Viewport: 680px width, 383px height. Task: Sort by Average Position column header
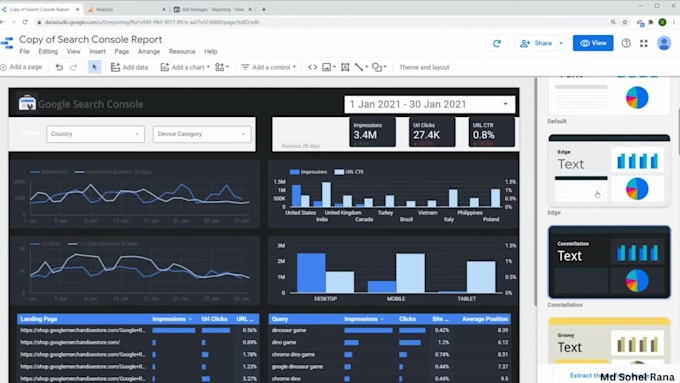485,319
